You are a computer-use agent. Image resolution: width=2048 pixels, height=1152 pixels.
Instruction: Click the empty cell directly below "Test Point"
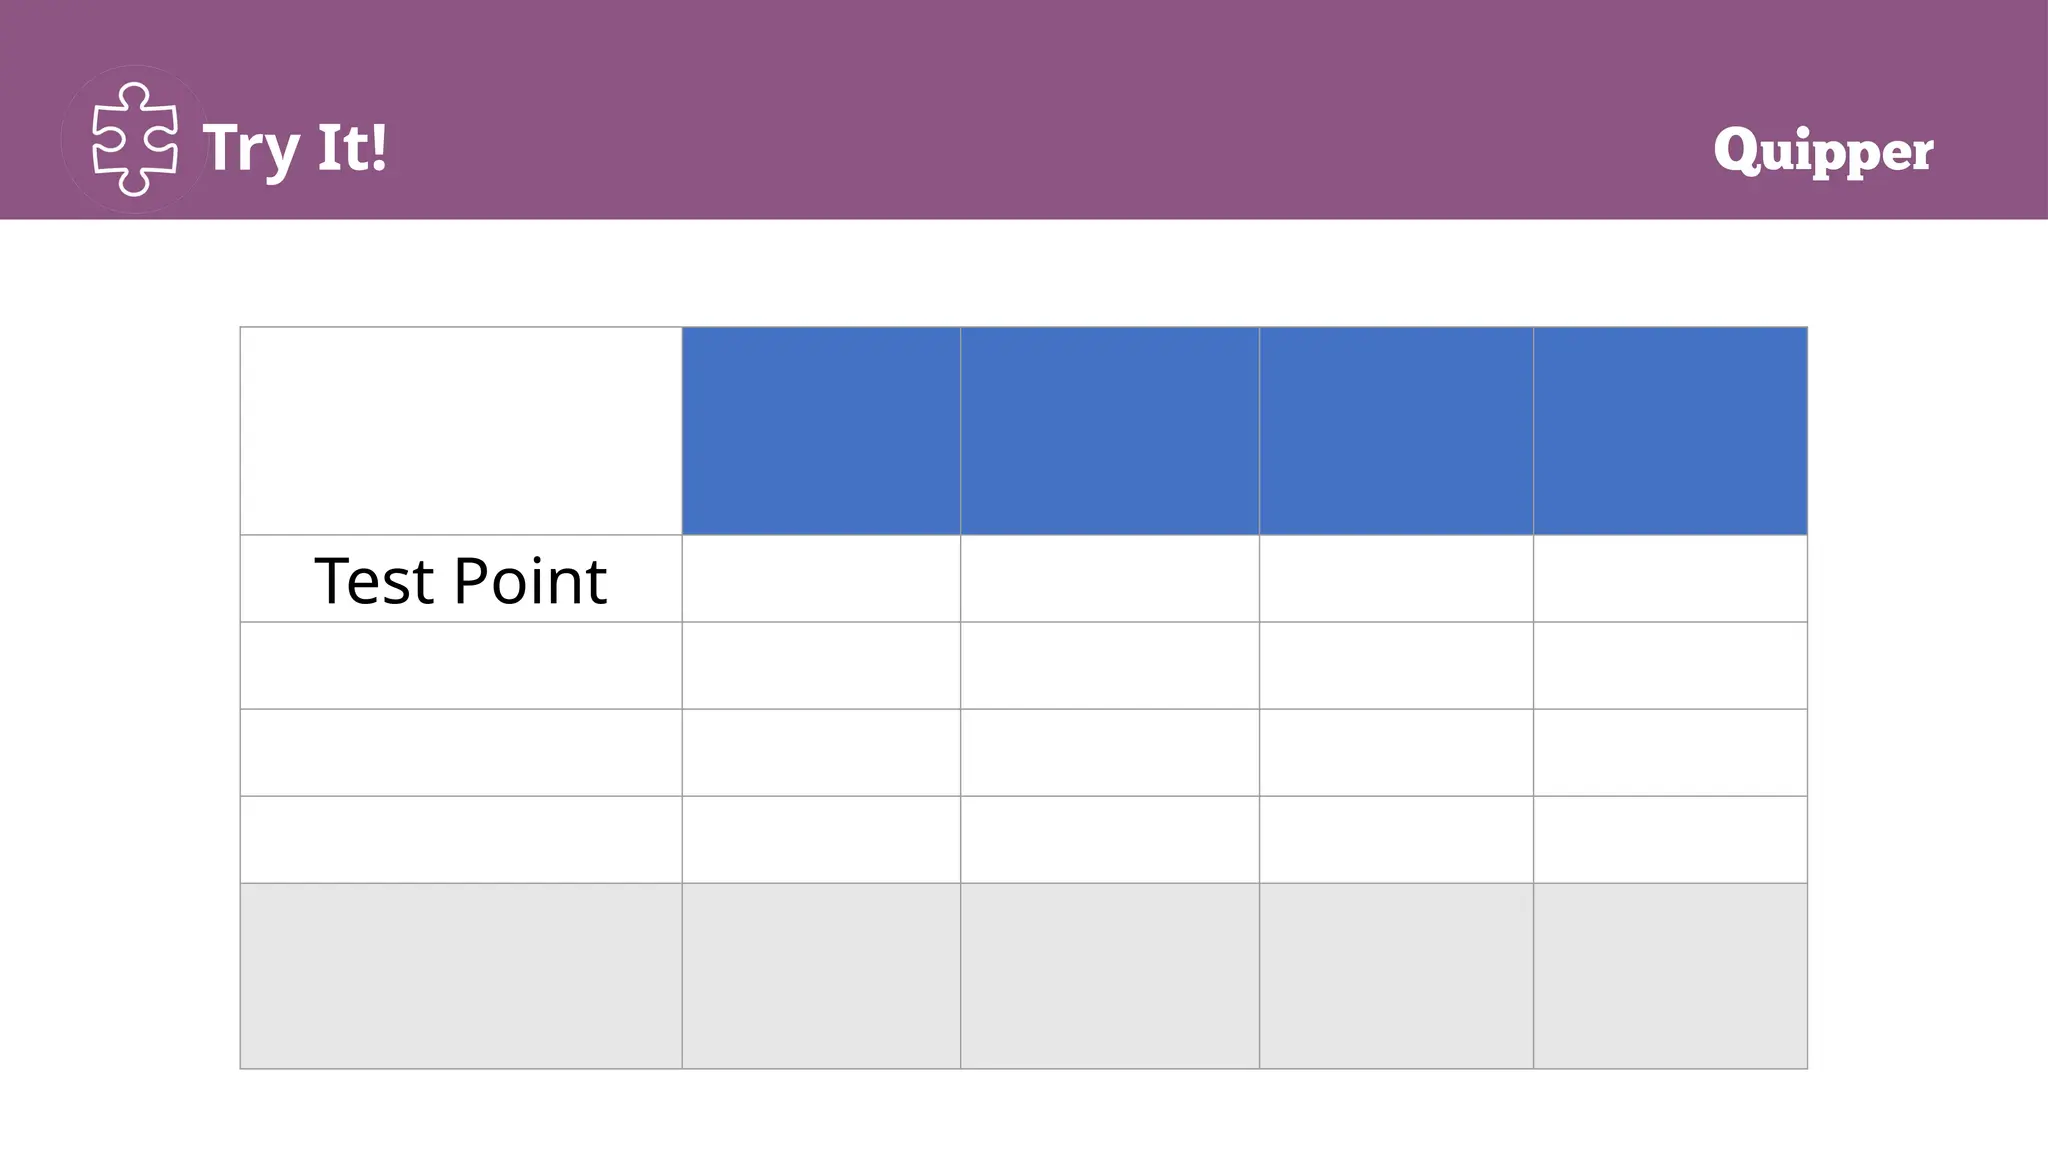coord(461,666)
